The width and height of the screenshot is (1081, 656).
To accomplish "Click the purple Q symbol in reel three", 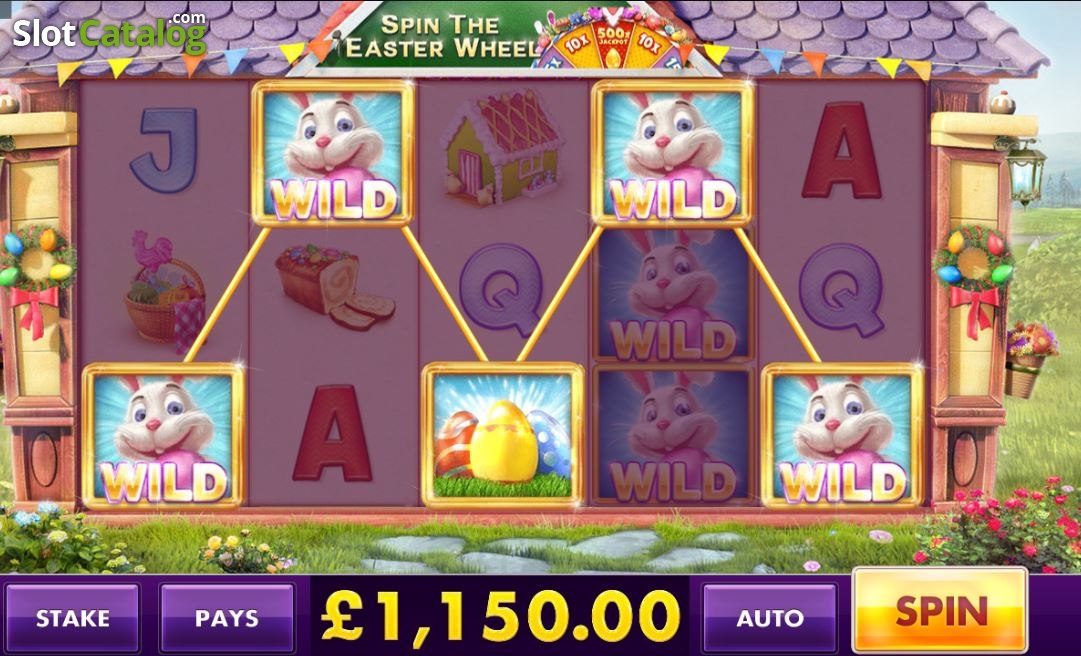I will click(501, 290).
